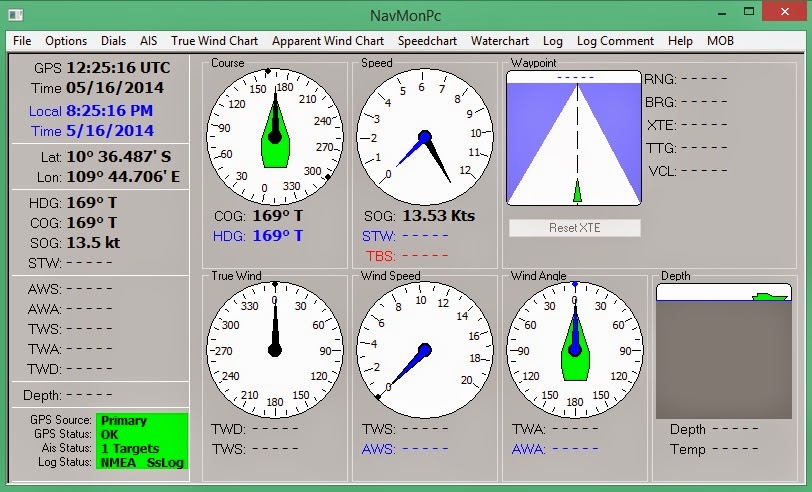The height and width of the screenshot is (492, 812).
Task: Click the green boat marker on Waypoint highway
Action: (577, 191)
